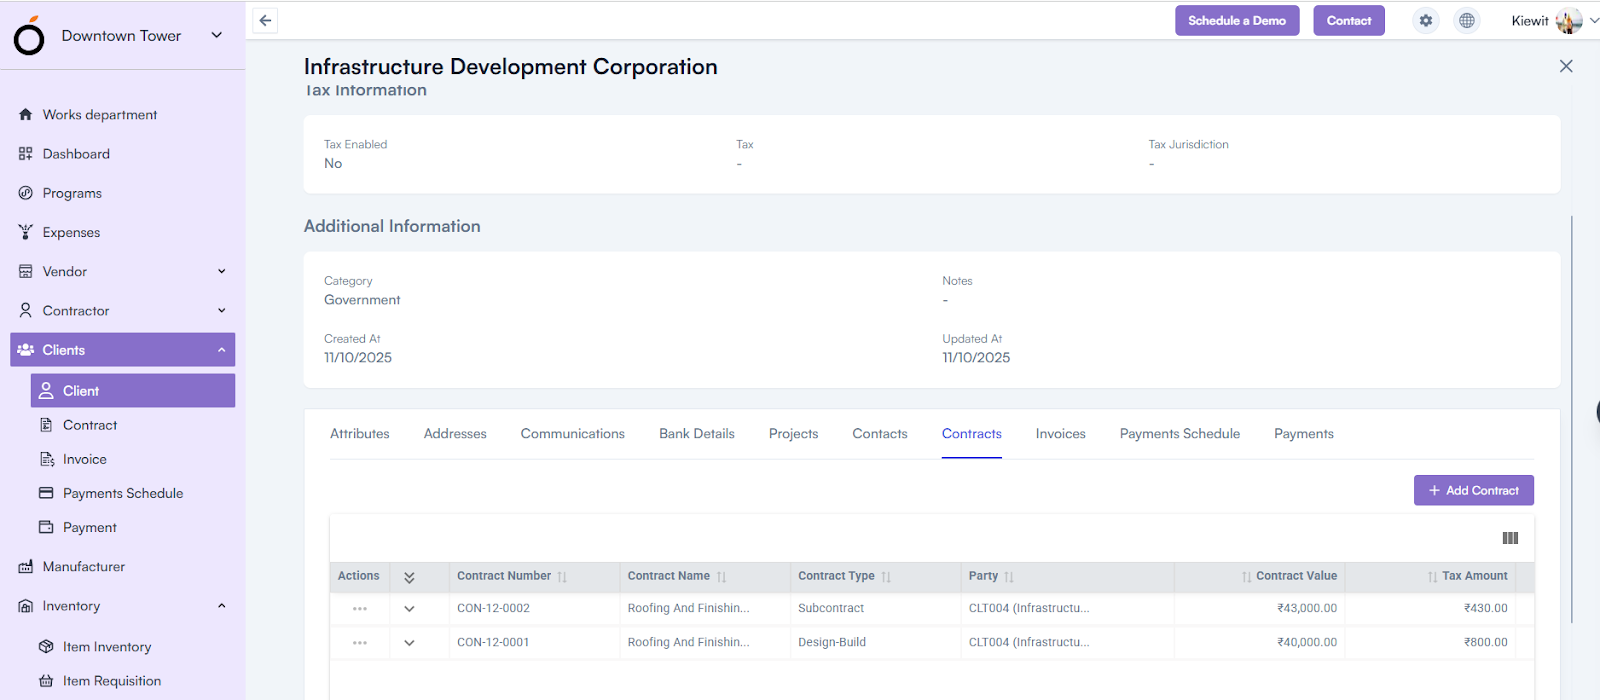1600x700 pixels.
Task: Open settings gear icon
Action: 1426,20
